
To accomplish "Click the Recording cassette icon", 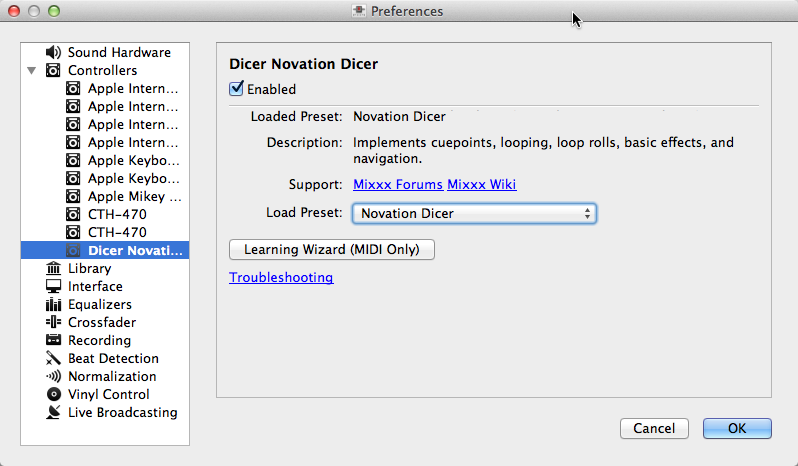I will [x=53, y=340].
